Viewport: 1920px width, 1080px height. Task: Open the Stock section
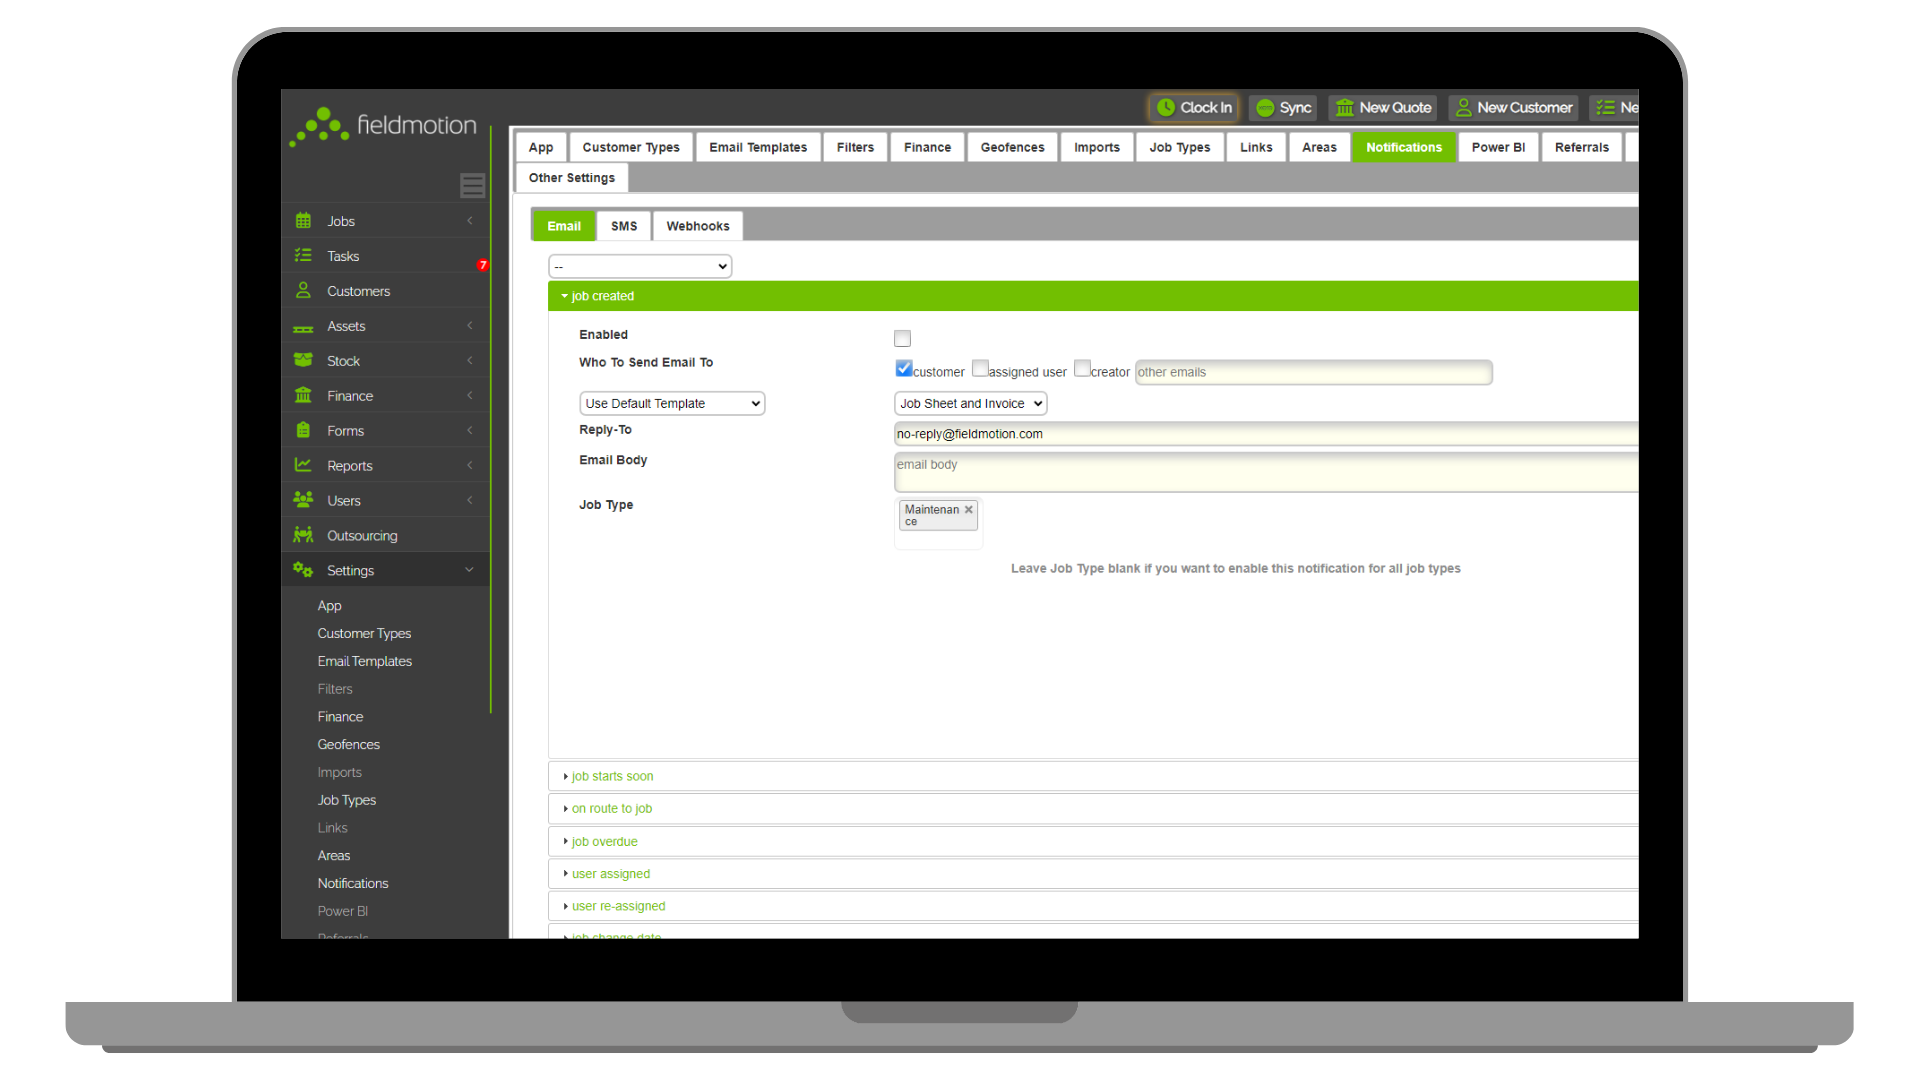click(x=343, y=360)
